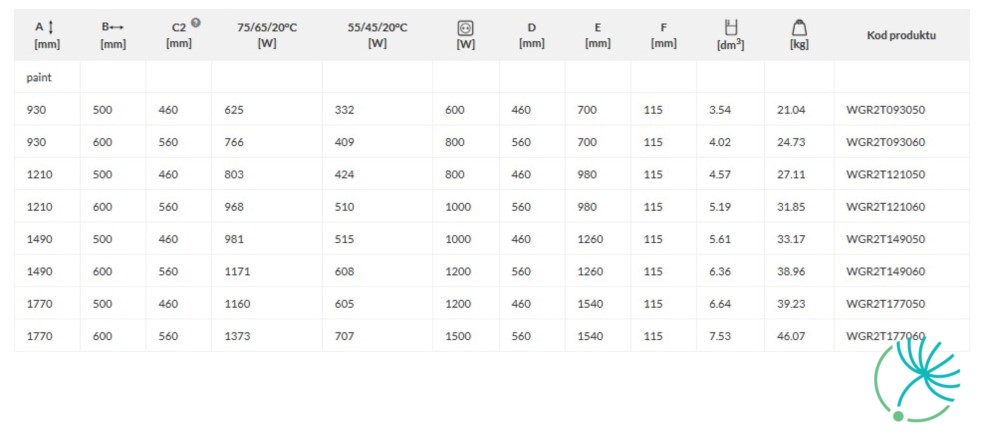Screen dimensions: 984x447
Task: Click the dandelion logo at bottom right
Action: (x=917, y=379)
